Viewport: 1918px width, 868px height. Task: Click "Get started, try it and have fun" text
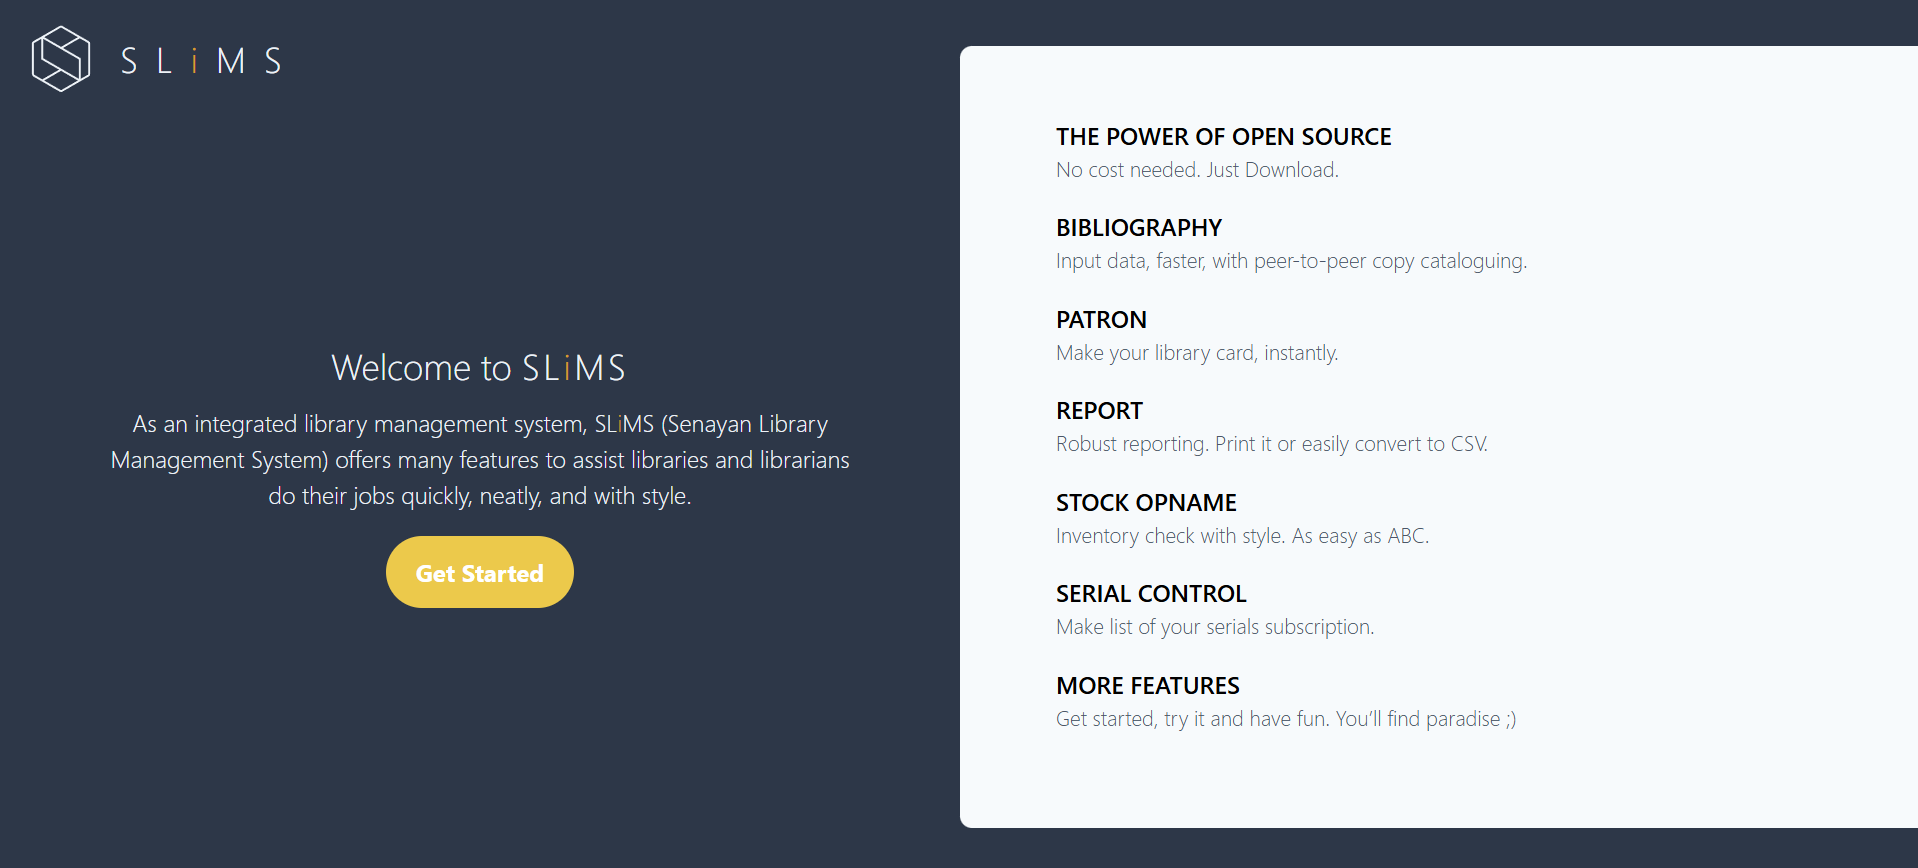(1286, 719)
